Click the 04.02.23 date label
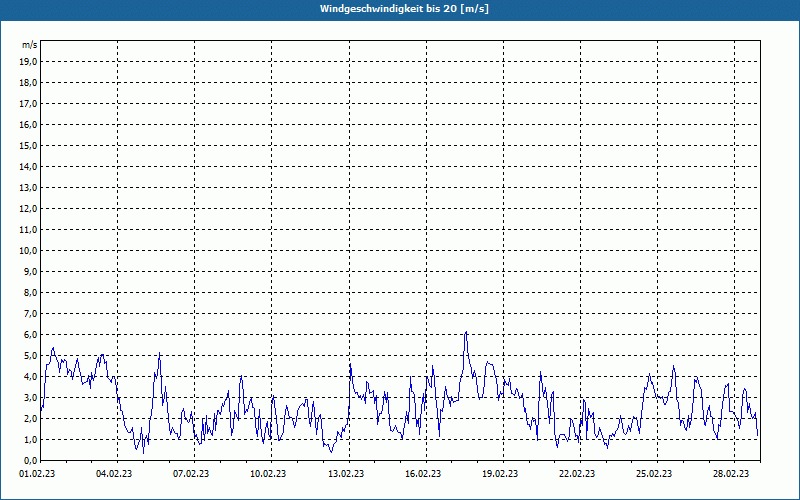Viewport: 800px width, 500px height. [114, 473]
